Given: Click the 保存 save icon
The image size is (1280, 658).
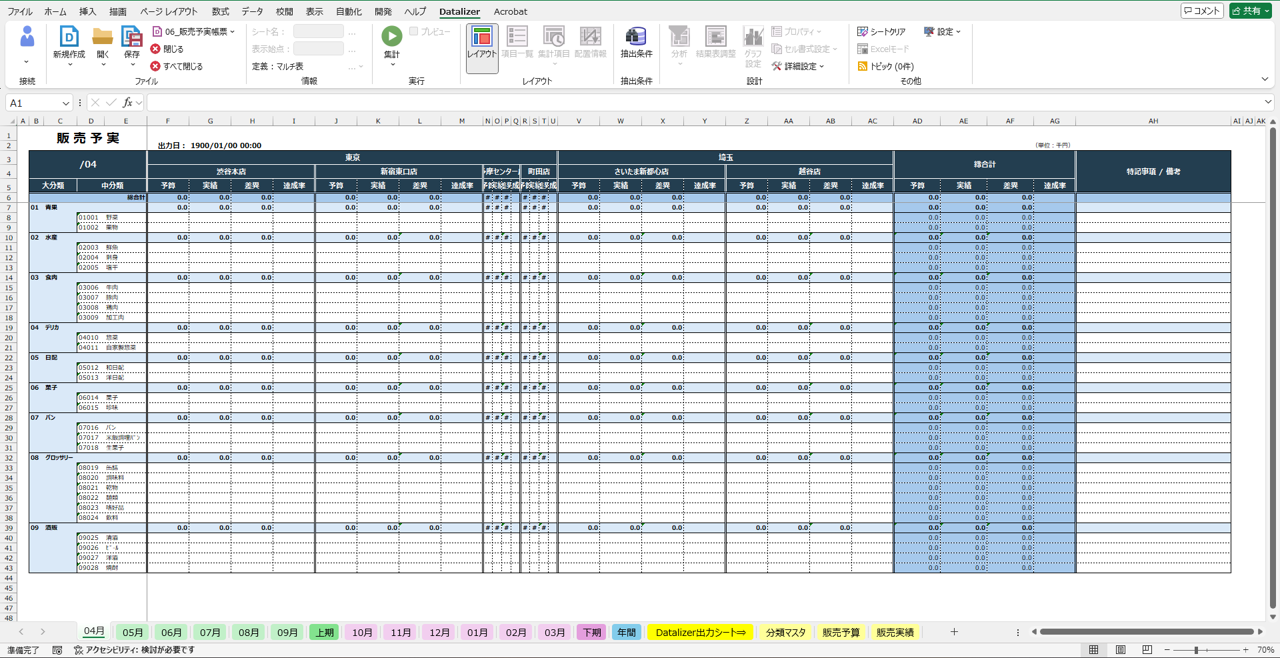Looking at the screenshot, I should [132, 37].
